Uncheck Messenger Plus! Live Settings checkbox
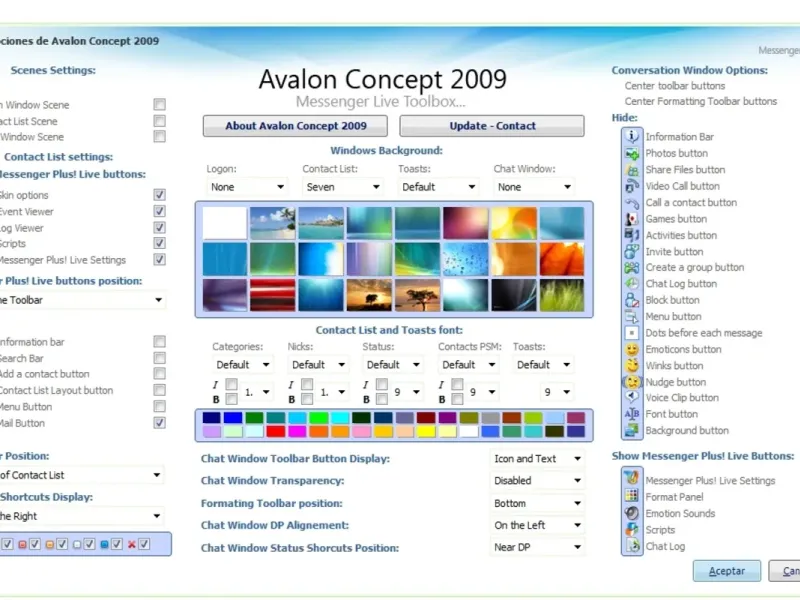The image size is (800, 600). tap(159, 260)
